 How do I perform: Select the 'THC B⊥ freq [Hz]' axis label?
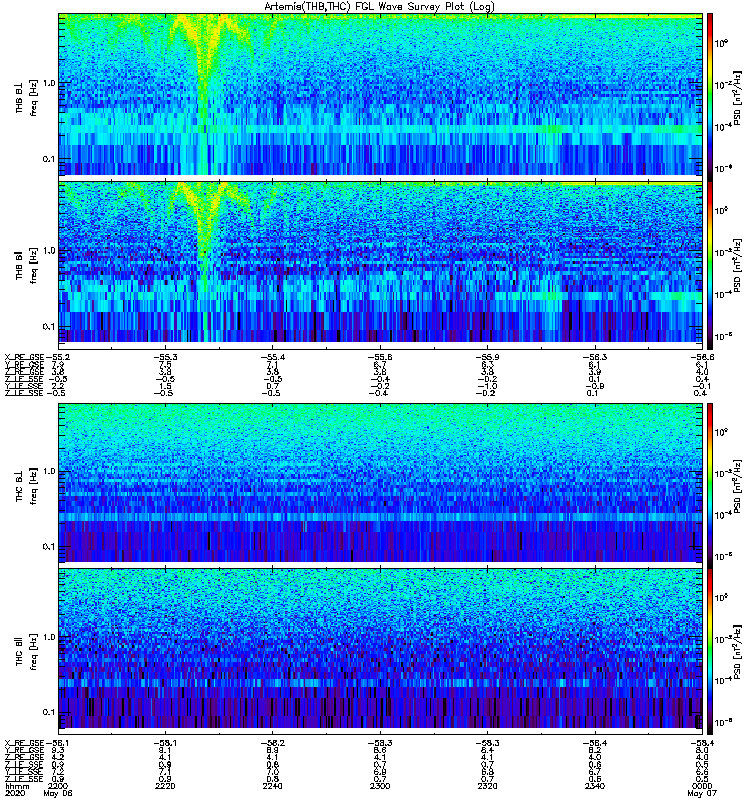[x=26, y=486]
